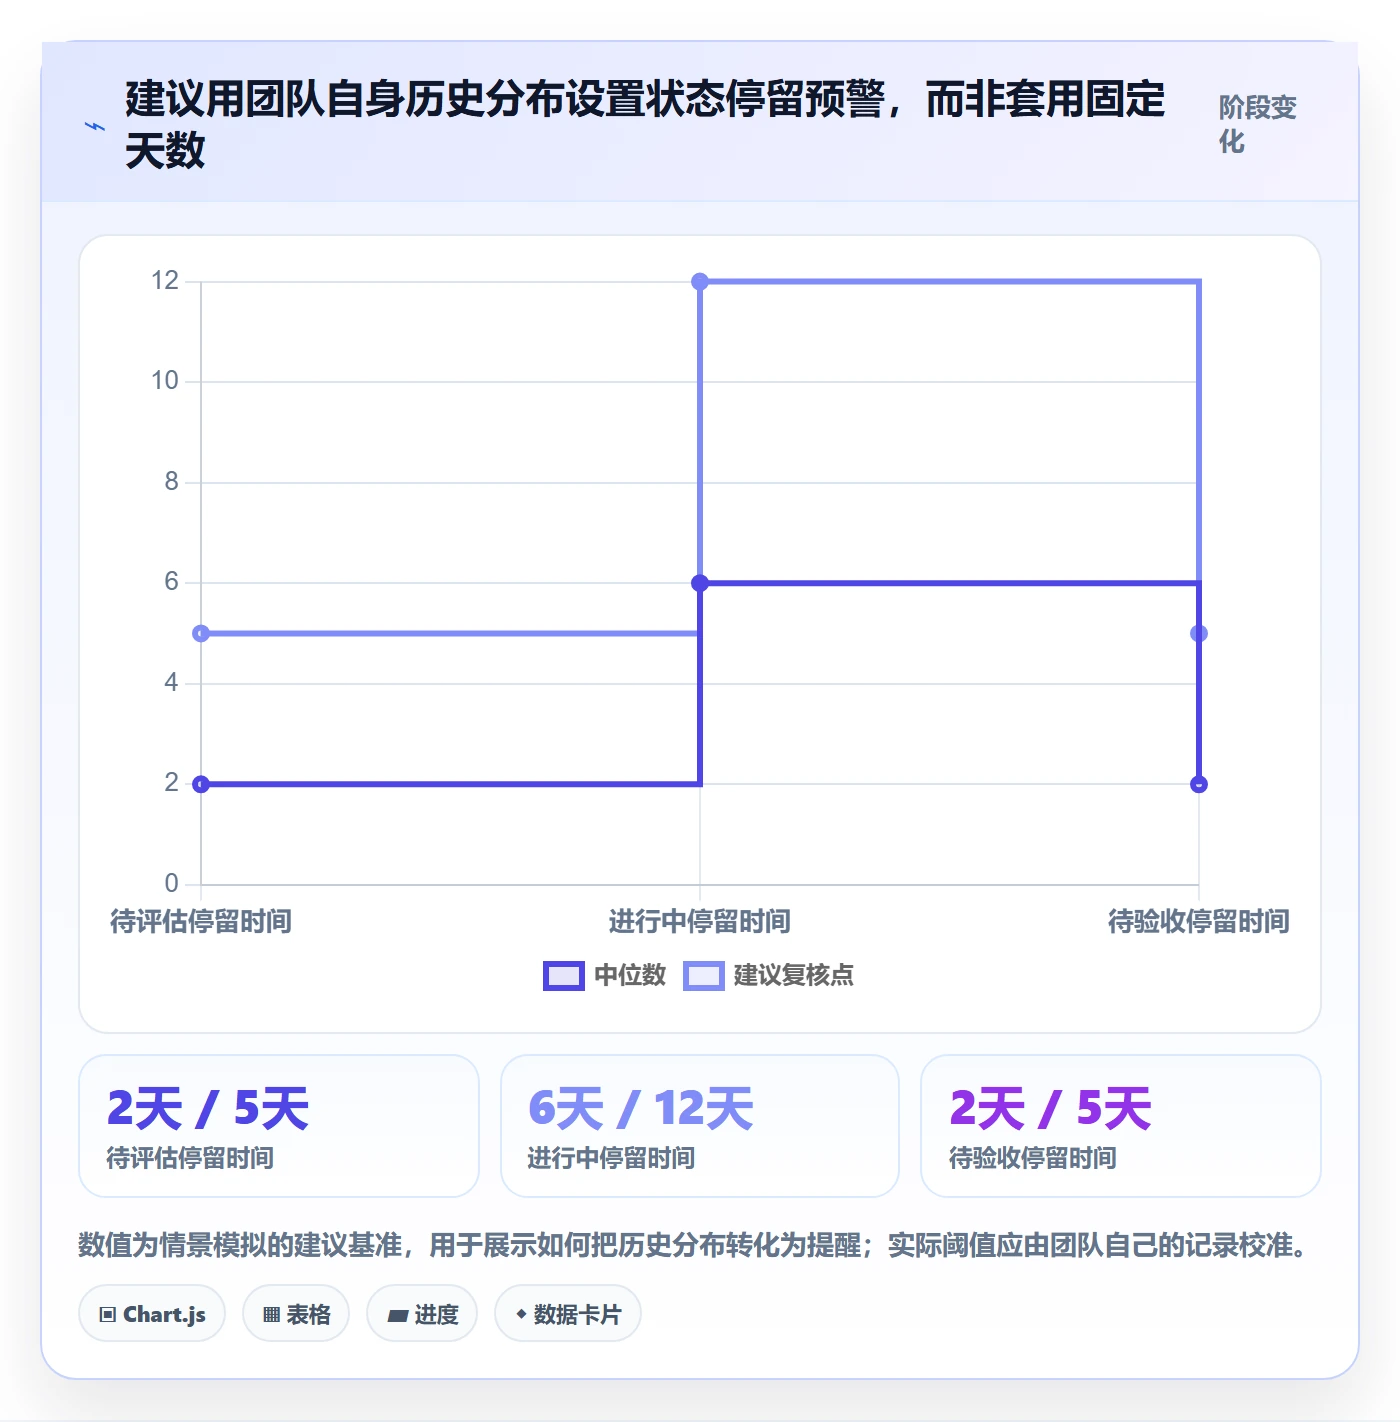Click the 建议复核点 legend label
Viewport: 1400px width, 1422px height.
pos(794,976)
